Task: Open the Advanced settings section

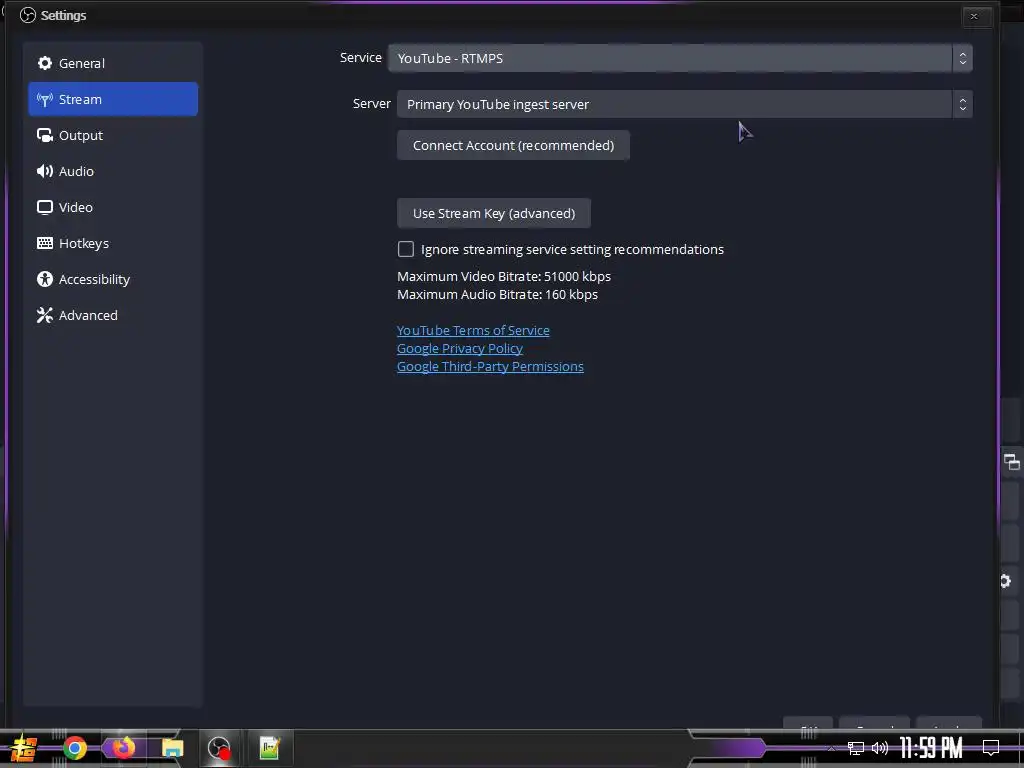Action: click(x=113, y=315)
